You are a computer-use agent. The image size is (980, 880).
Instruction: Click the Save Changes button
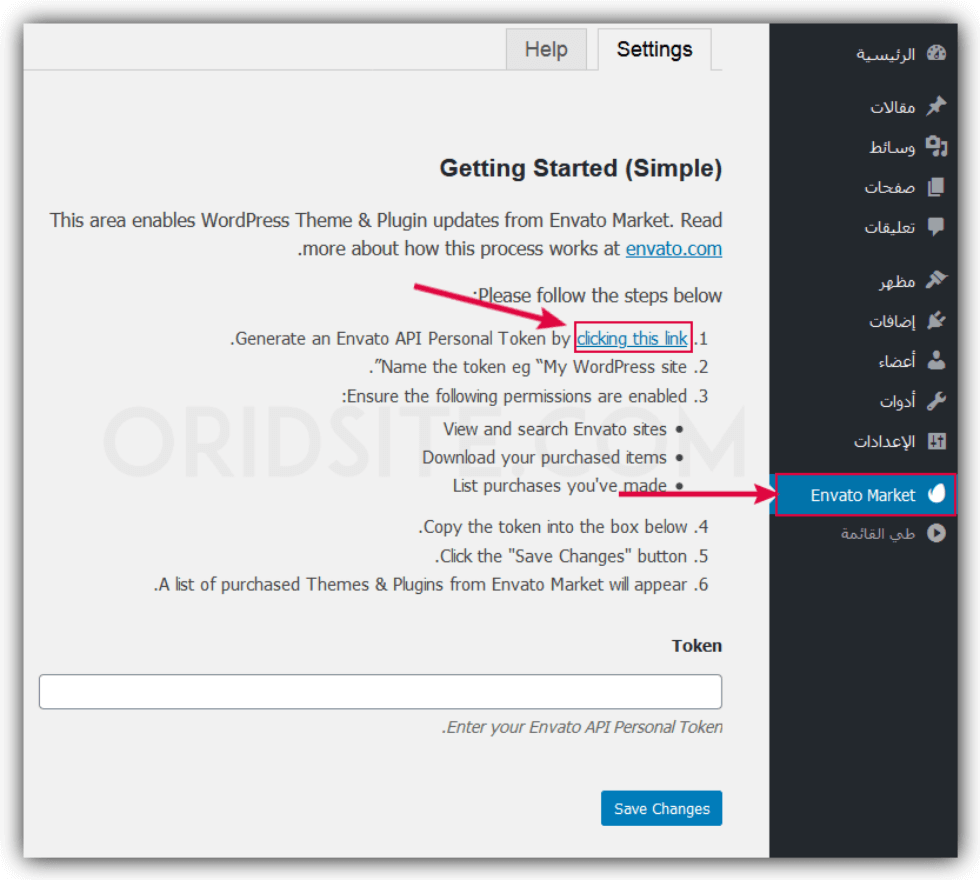coord(661,808)
